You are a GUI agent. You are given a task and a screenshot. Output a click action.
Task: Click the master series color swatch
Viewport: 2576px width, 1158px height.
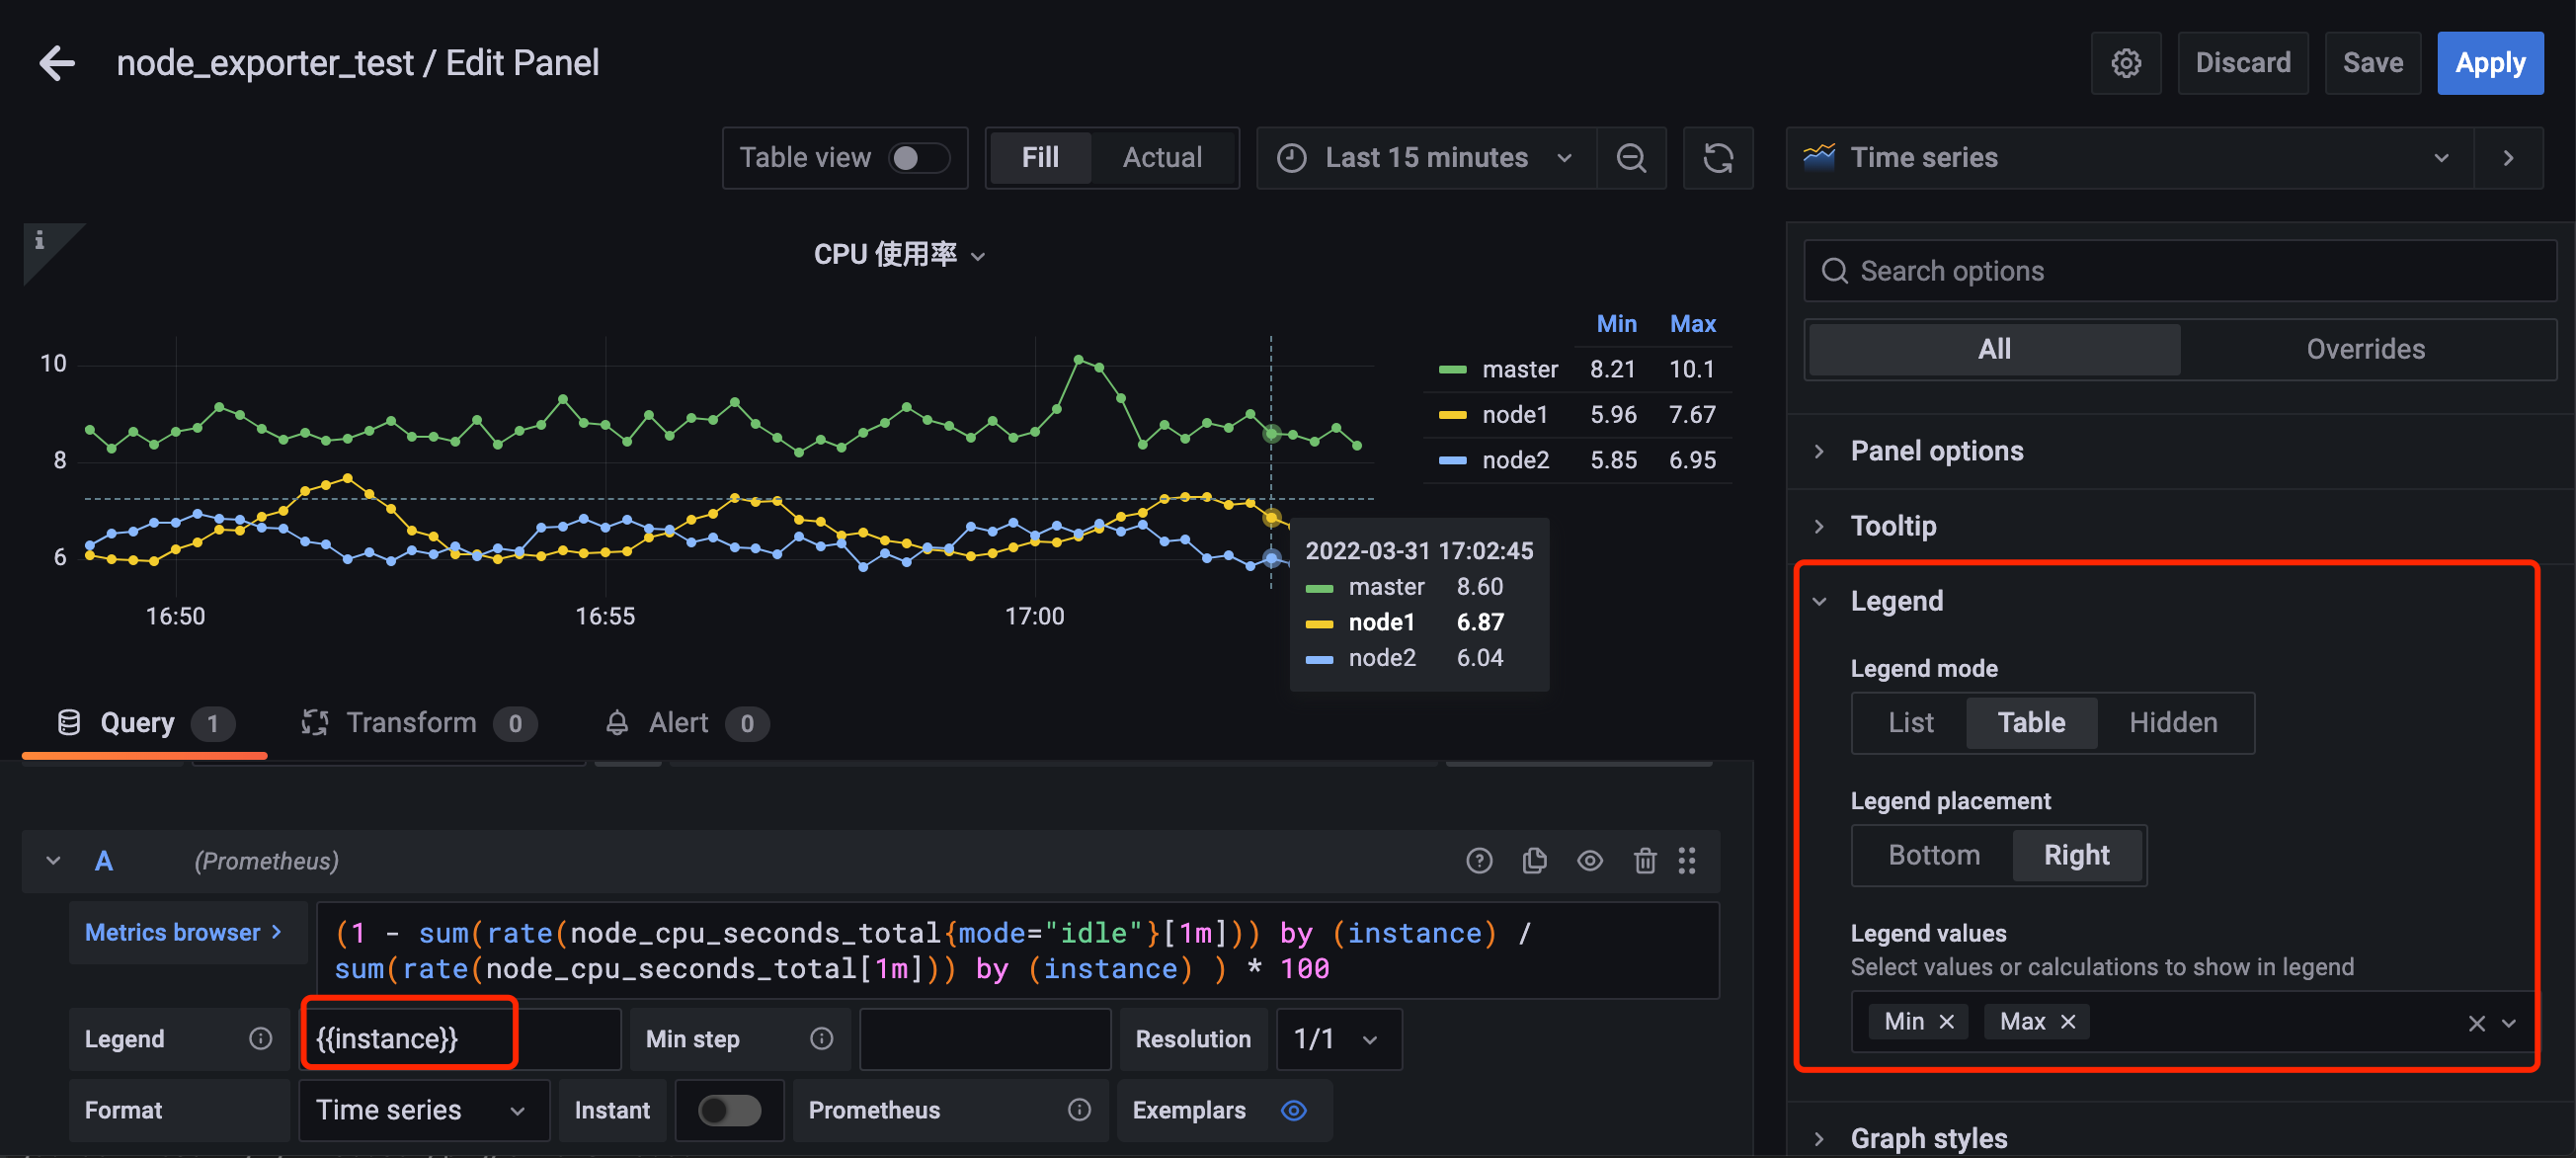tap(1452, 370)
